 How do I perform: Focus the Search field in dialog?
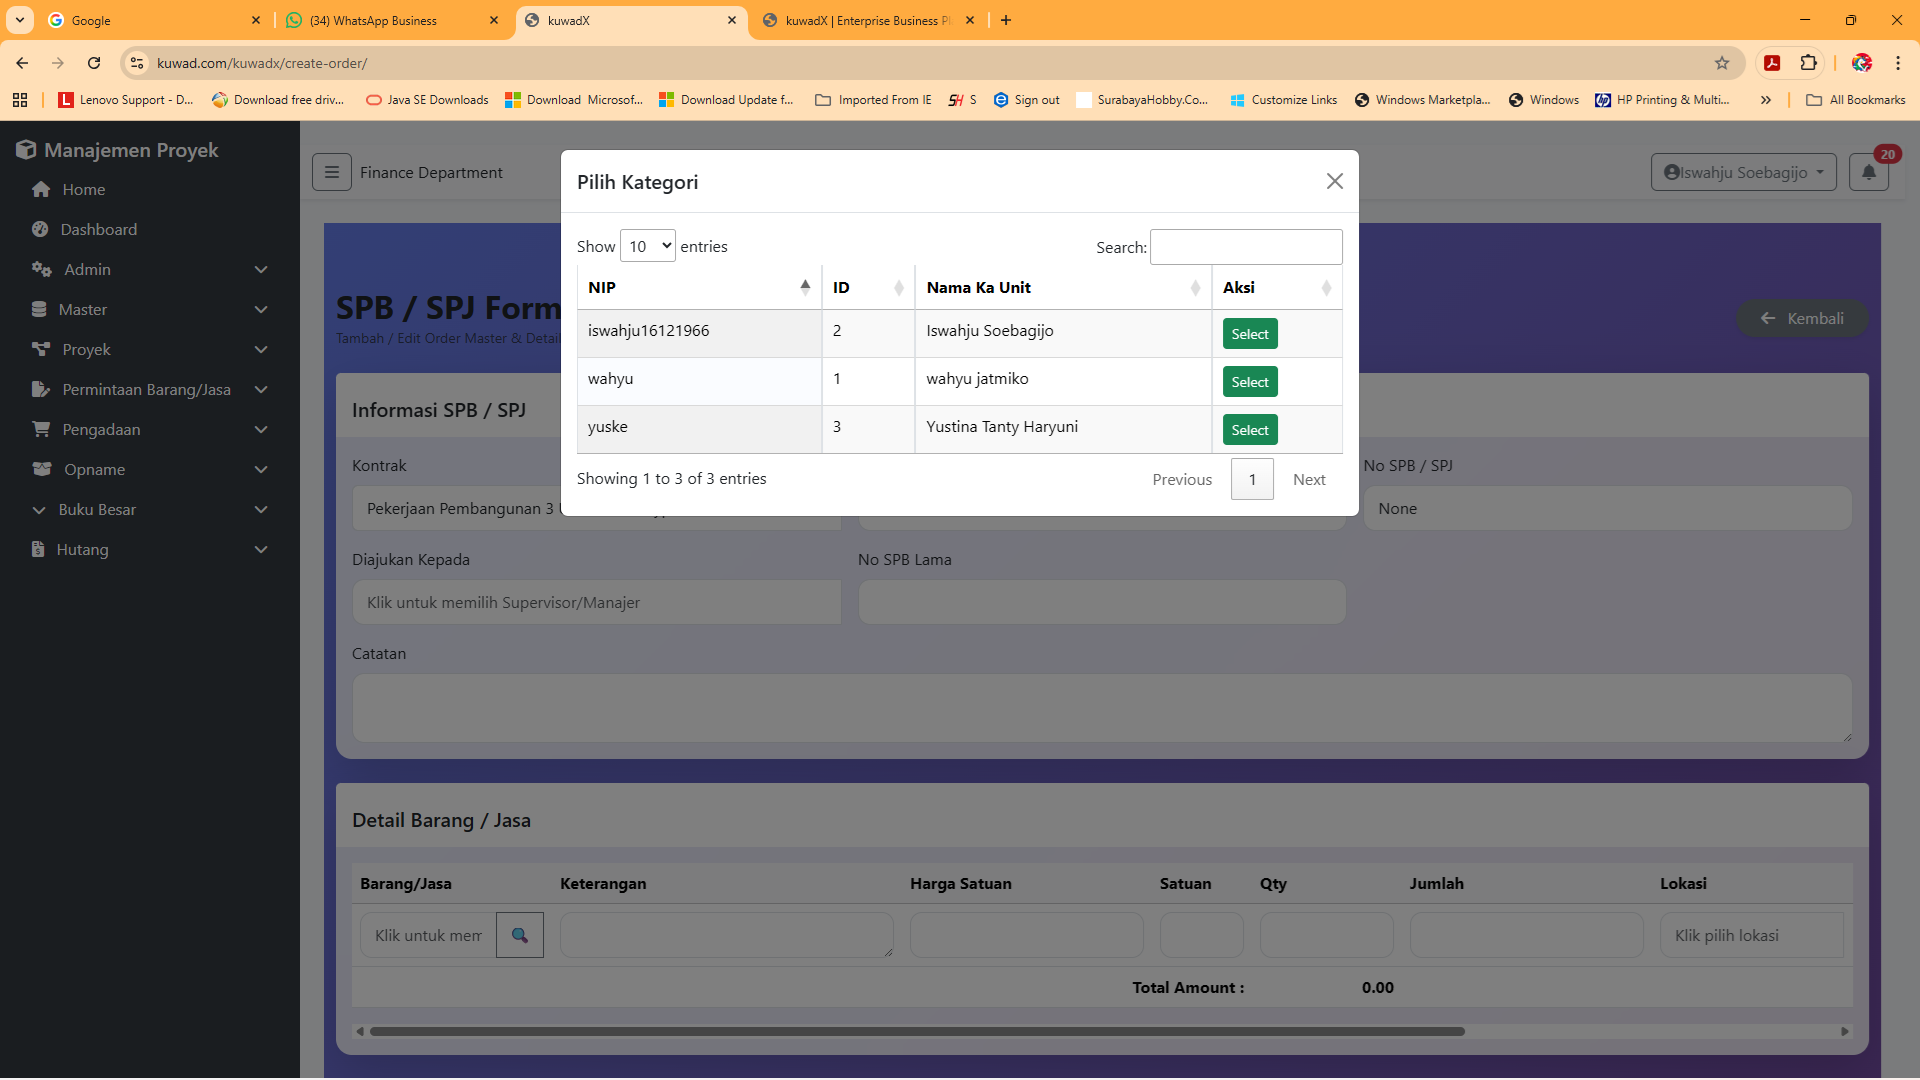click(x=1246, y=247)
